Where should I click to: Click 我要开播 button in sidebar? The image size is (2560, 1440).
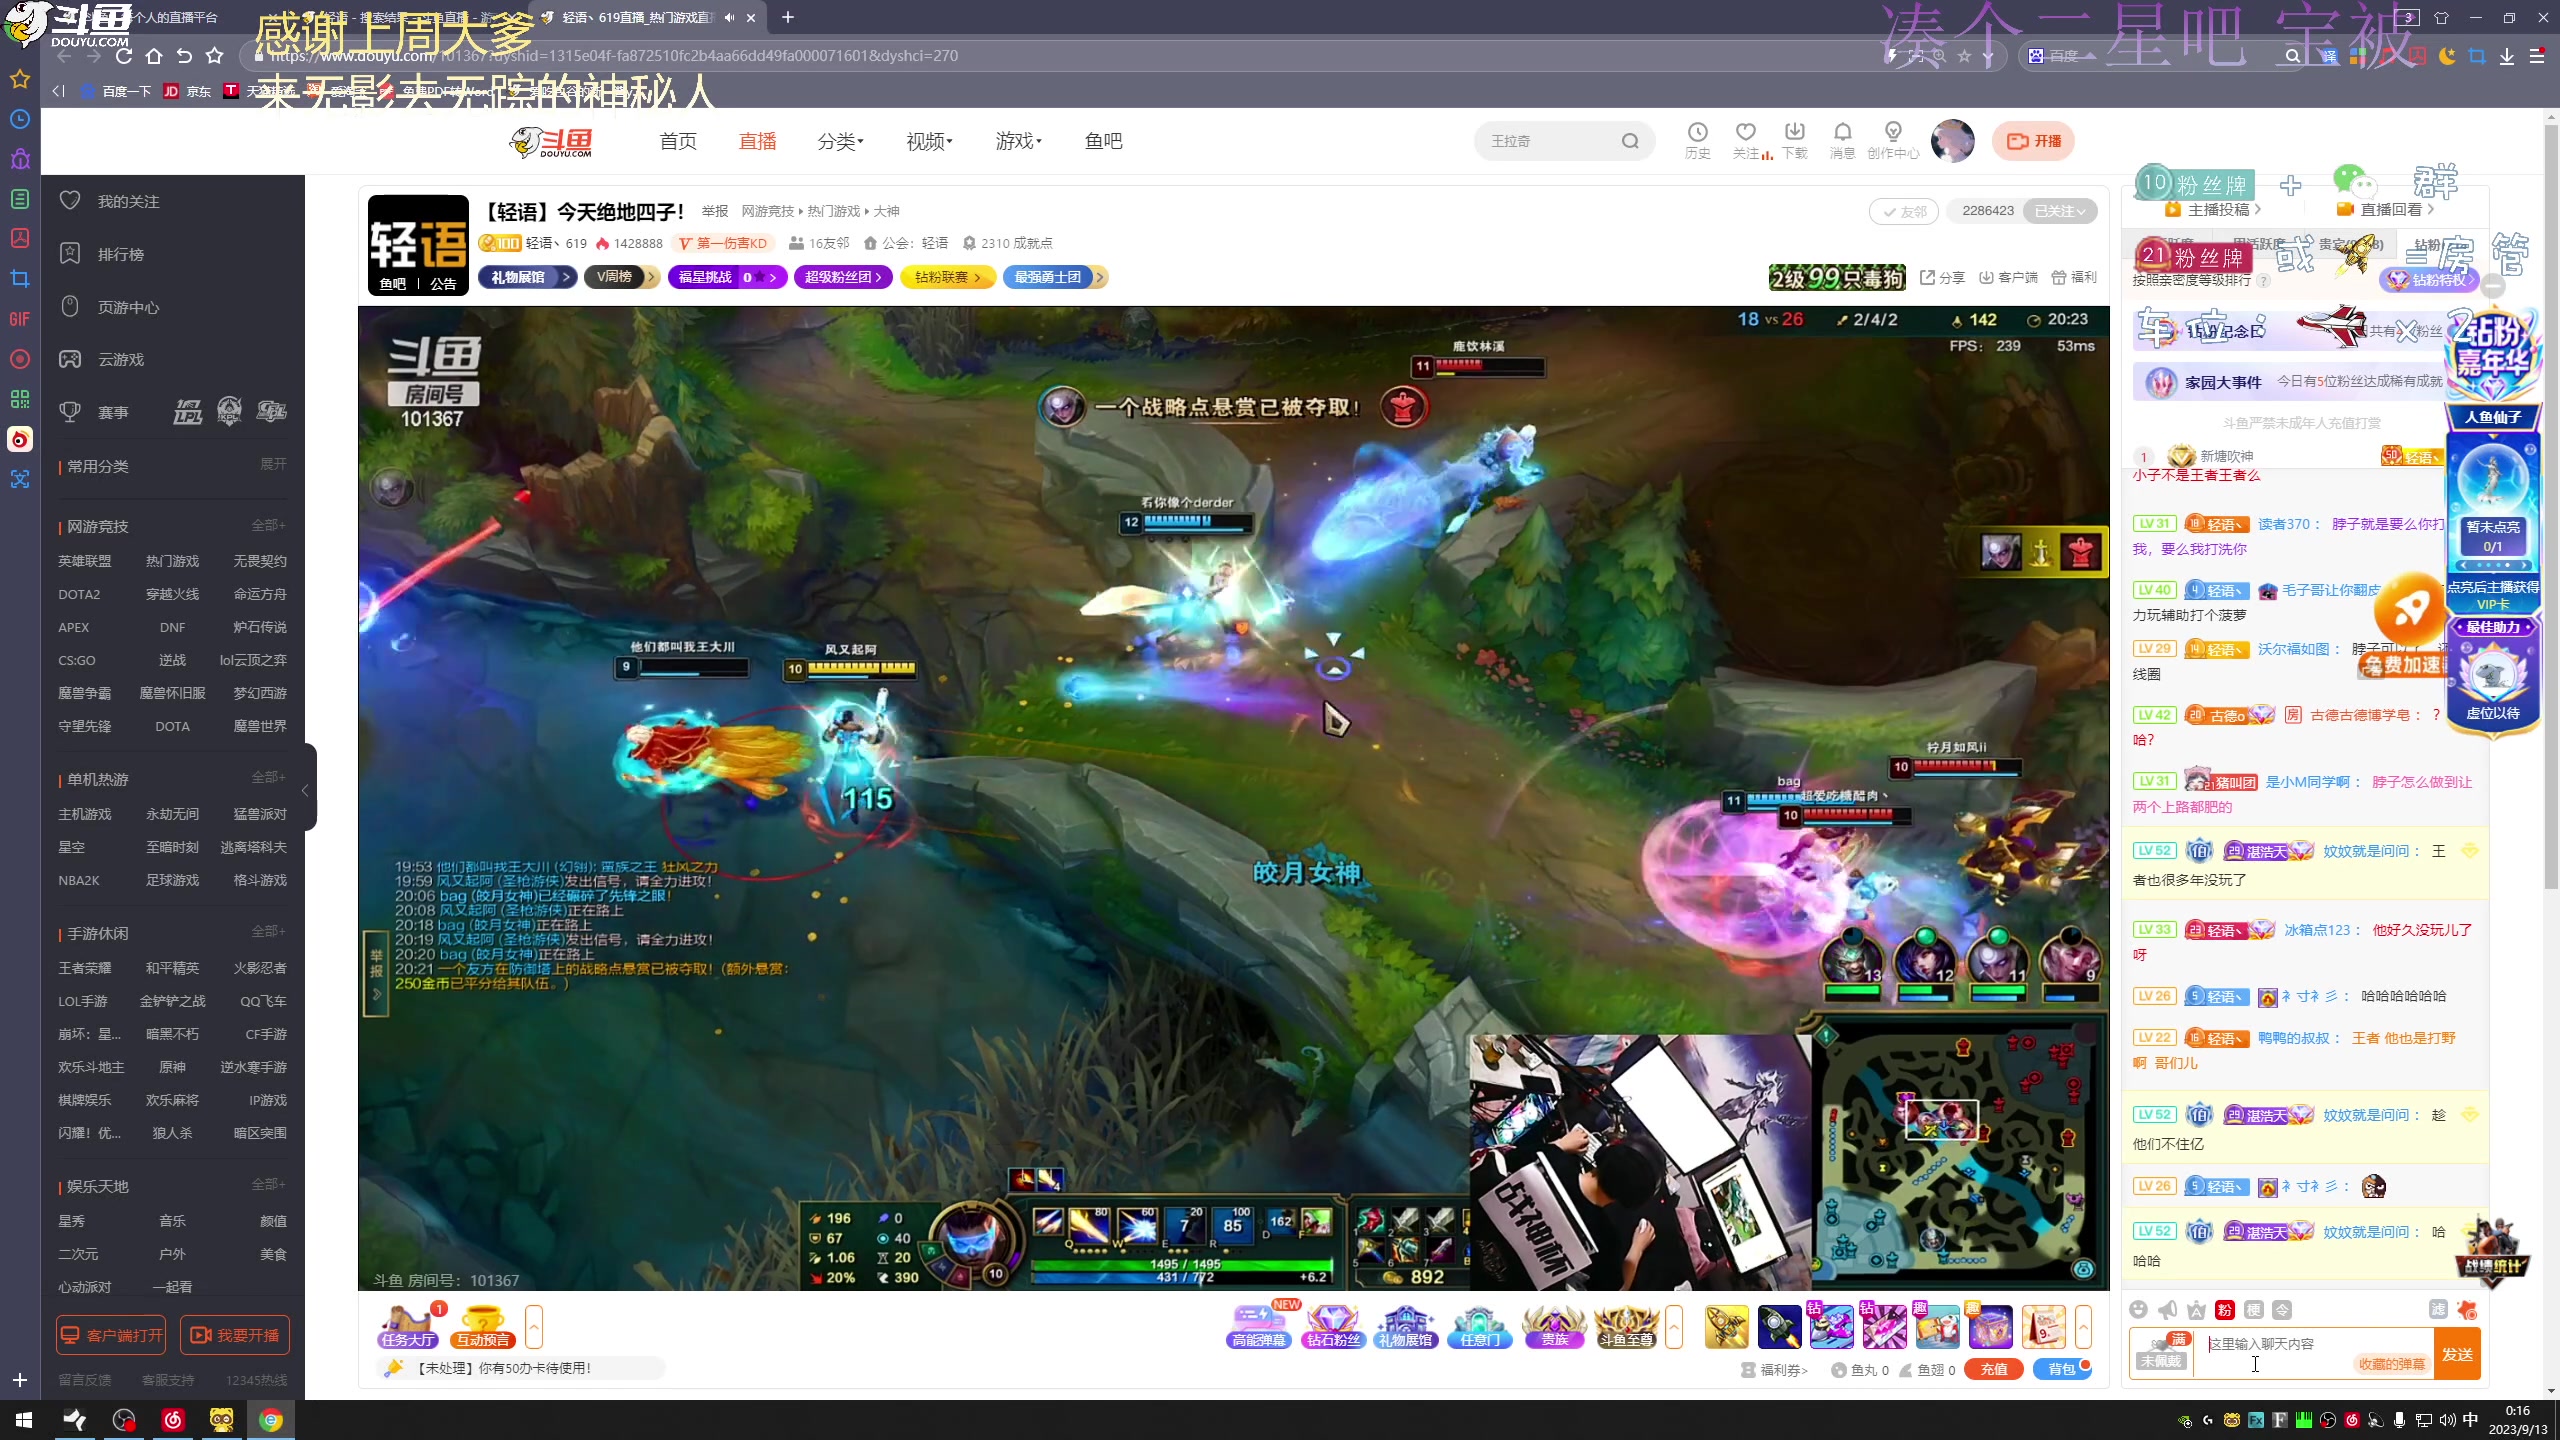235,1335
